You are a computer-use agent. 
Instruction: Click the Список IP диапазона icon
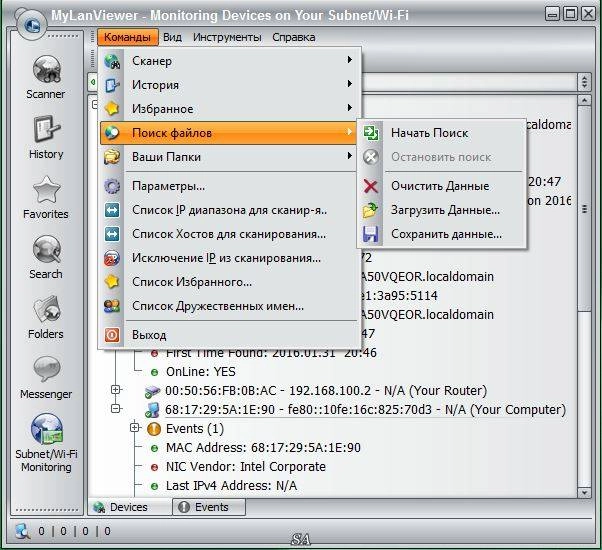tap(112, 210)
